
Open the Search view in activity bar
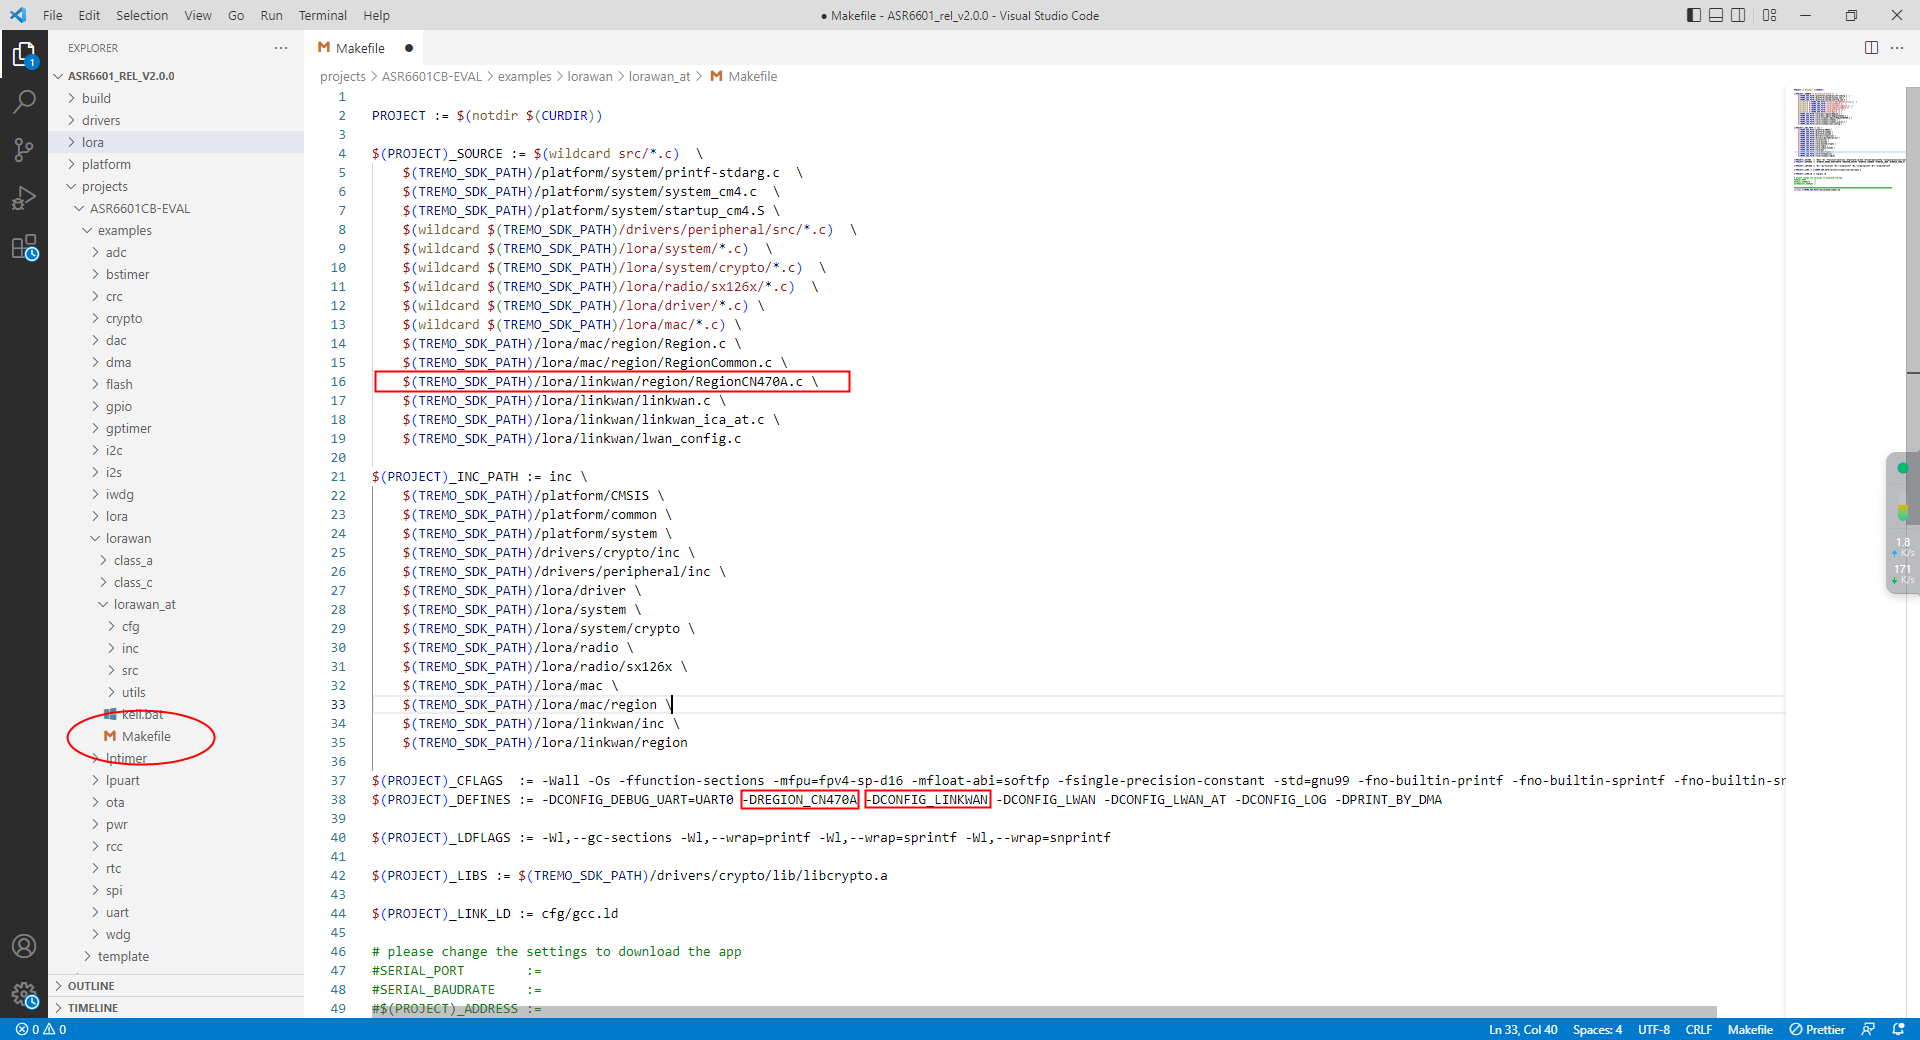click(x=24, y=102)
